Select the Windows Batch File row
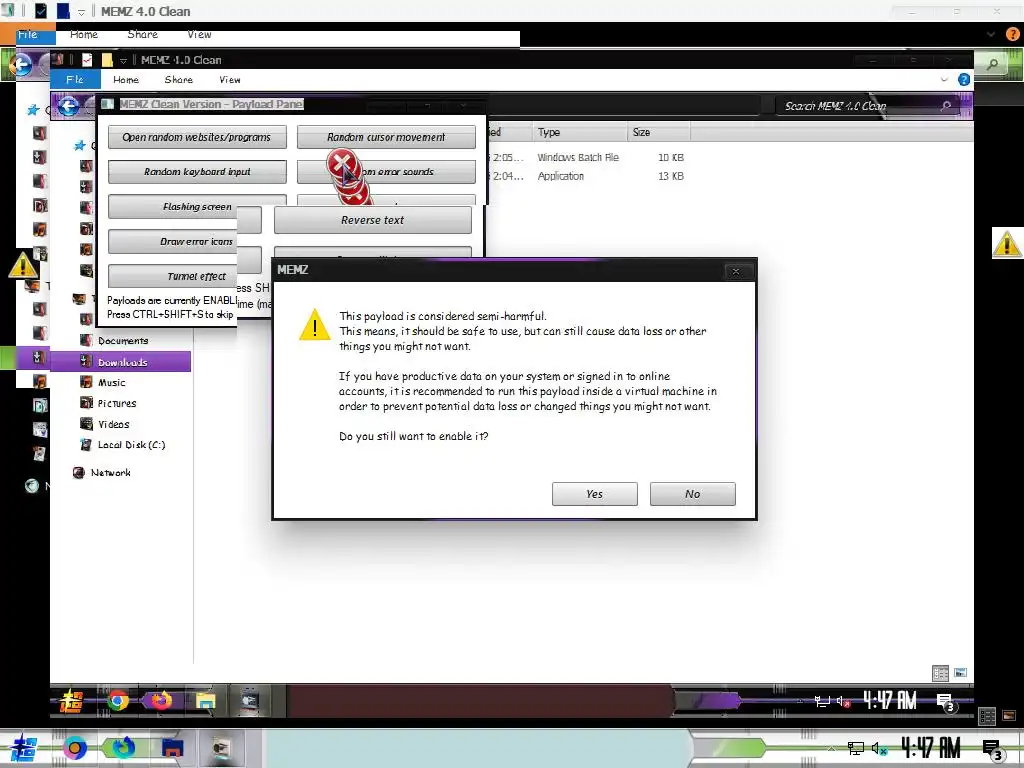 [586, 157]
